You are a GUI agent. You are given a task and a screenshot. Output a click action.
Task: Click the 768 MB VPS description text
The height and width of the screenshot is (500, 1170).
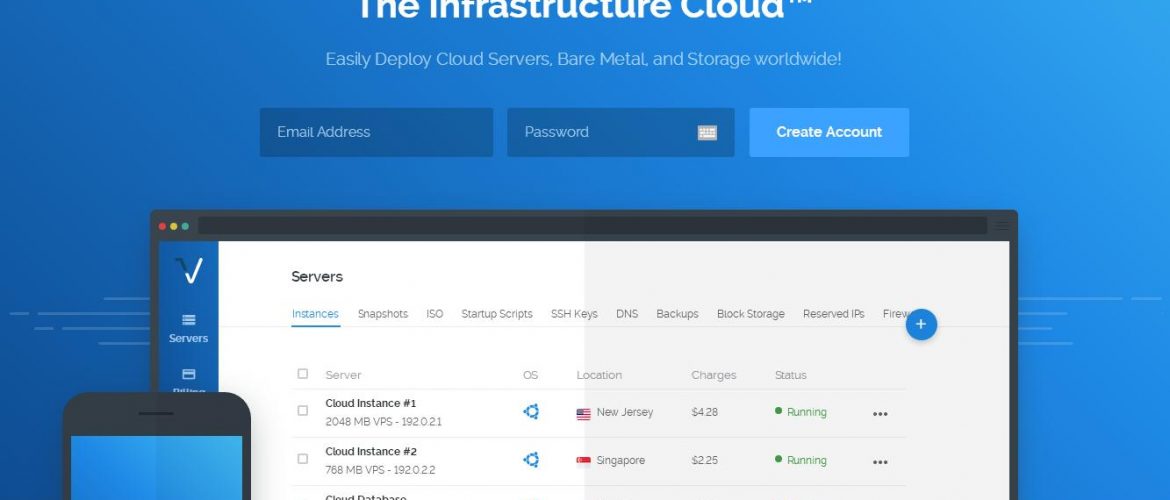pos(381,470)
